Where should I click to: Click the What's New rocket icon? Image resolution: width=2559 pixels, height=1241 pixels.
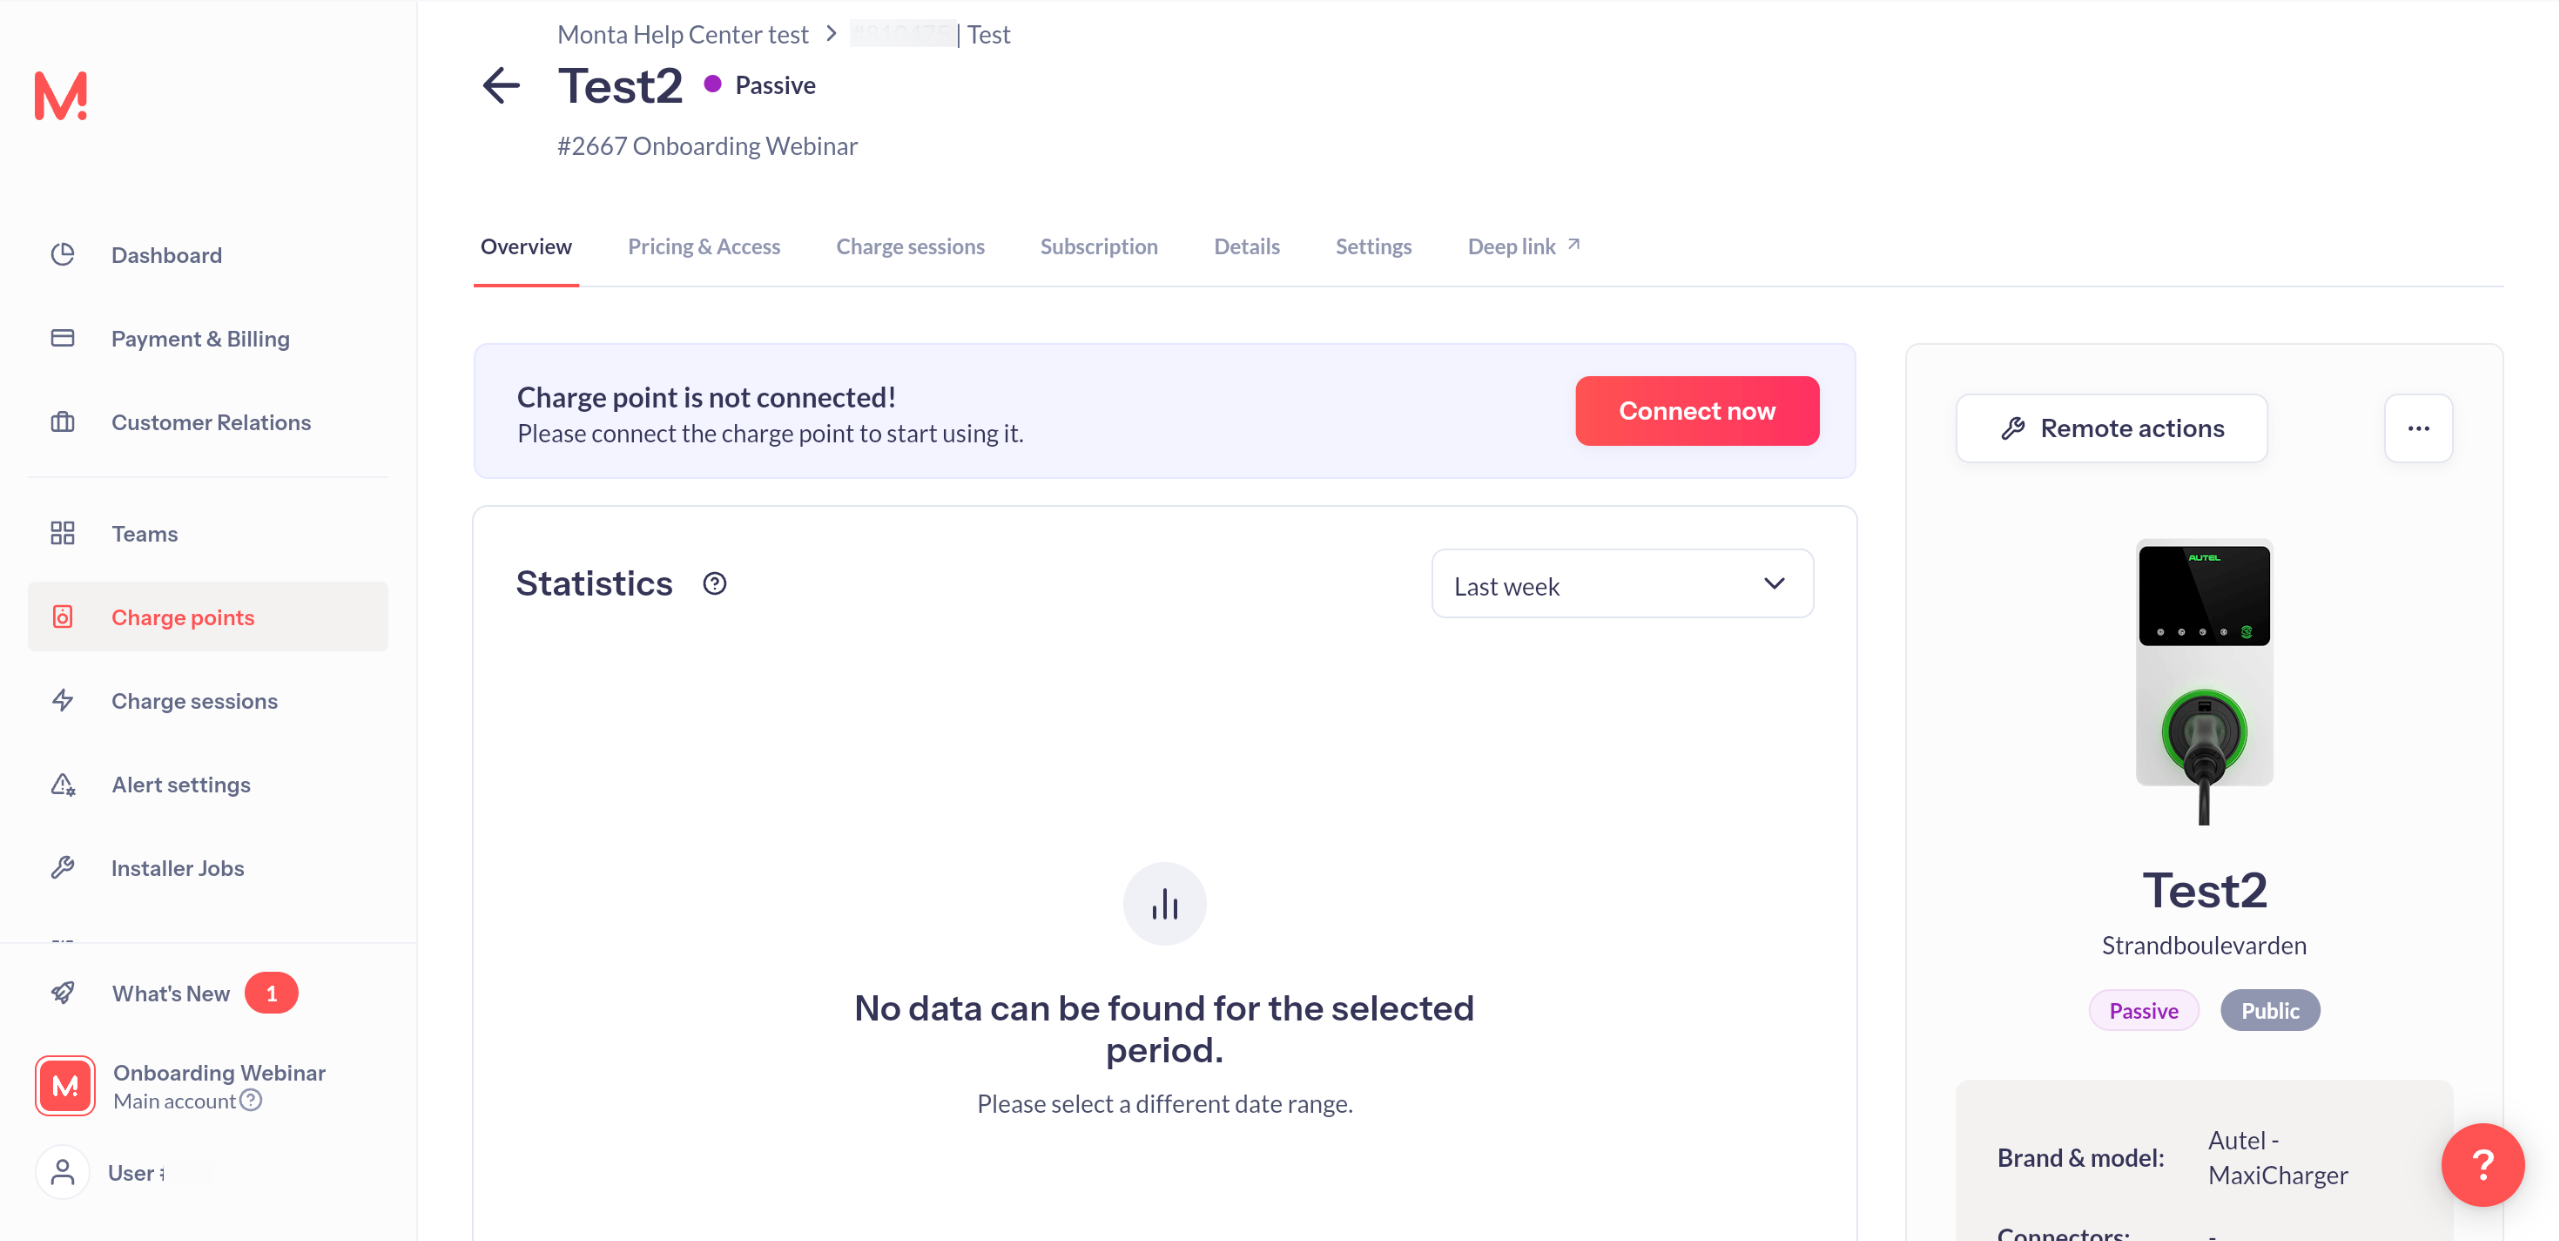click(x=63, y=993)
